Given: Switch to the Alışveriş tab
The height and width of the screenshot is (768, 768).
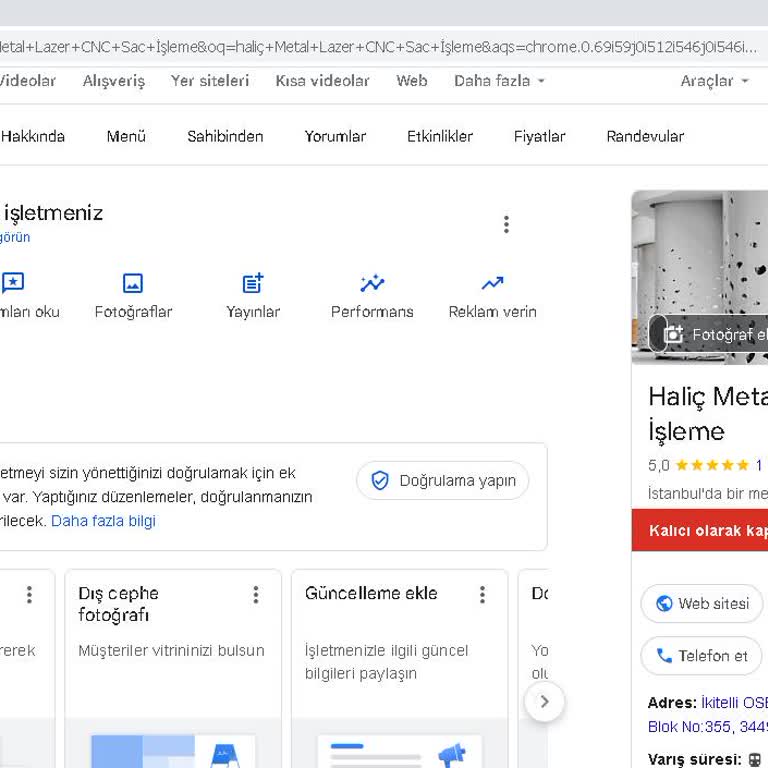Looking at the screenshot, I should (x=114, y=81).
